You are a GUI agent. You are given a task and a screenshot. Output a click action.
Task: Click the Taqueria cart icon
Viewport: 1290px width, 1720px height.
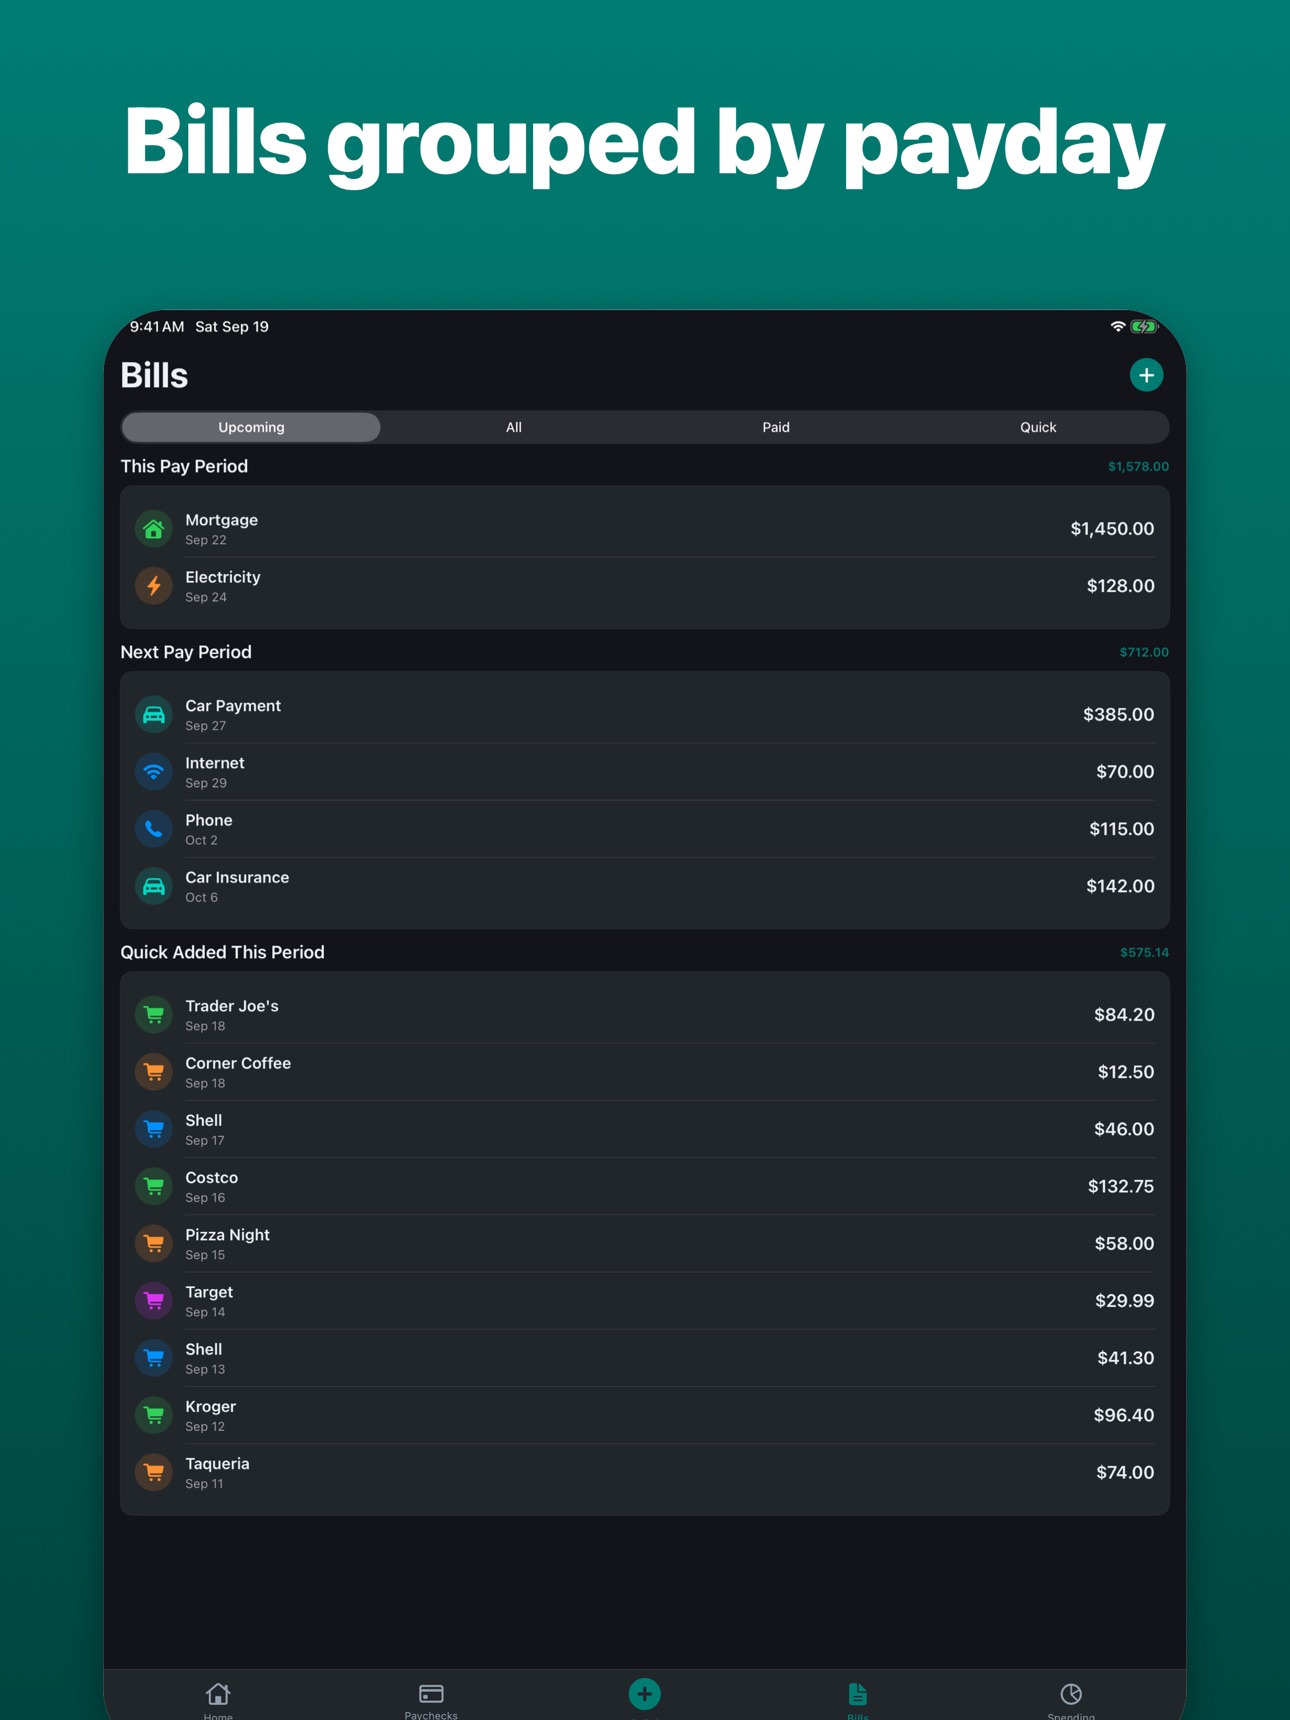click(x=154, y=1472)
